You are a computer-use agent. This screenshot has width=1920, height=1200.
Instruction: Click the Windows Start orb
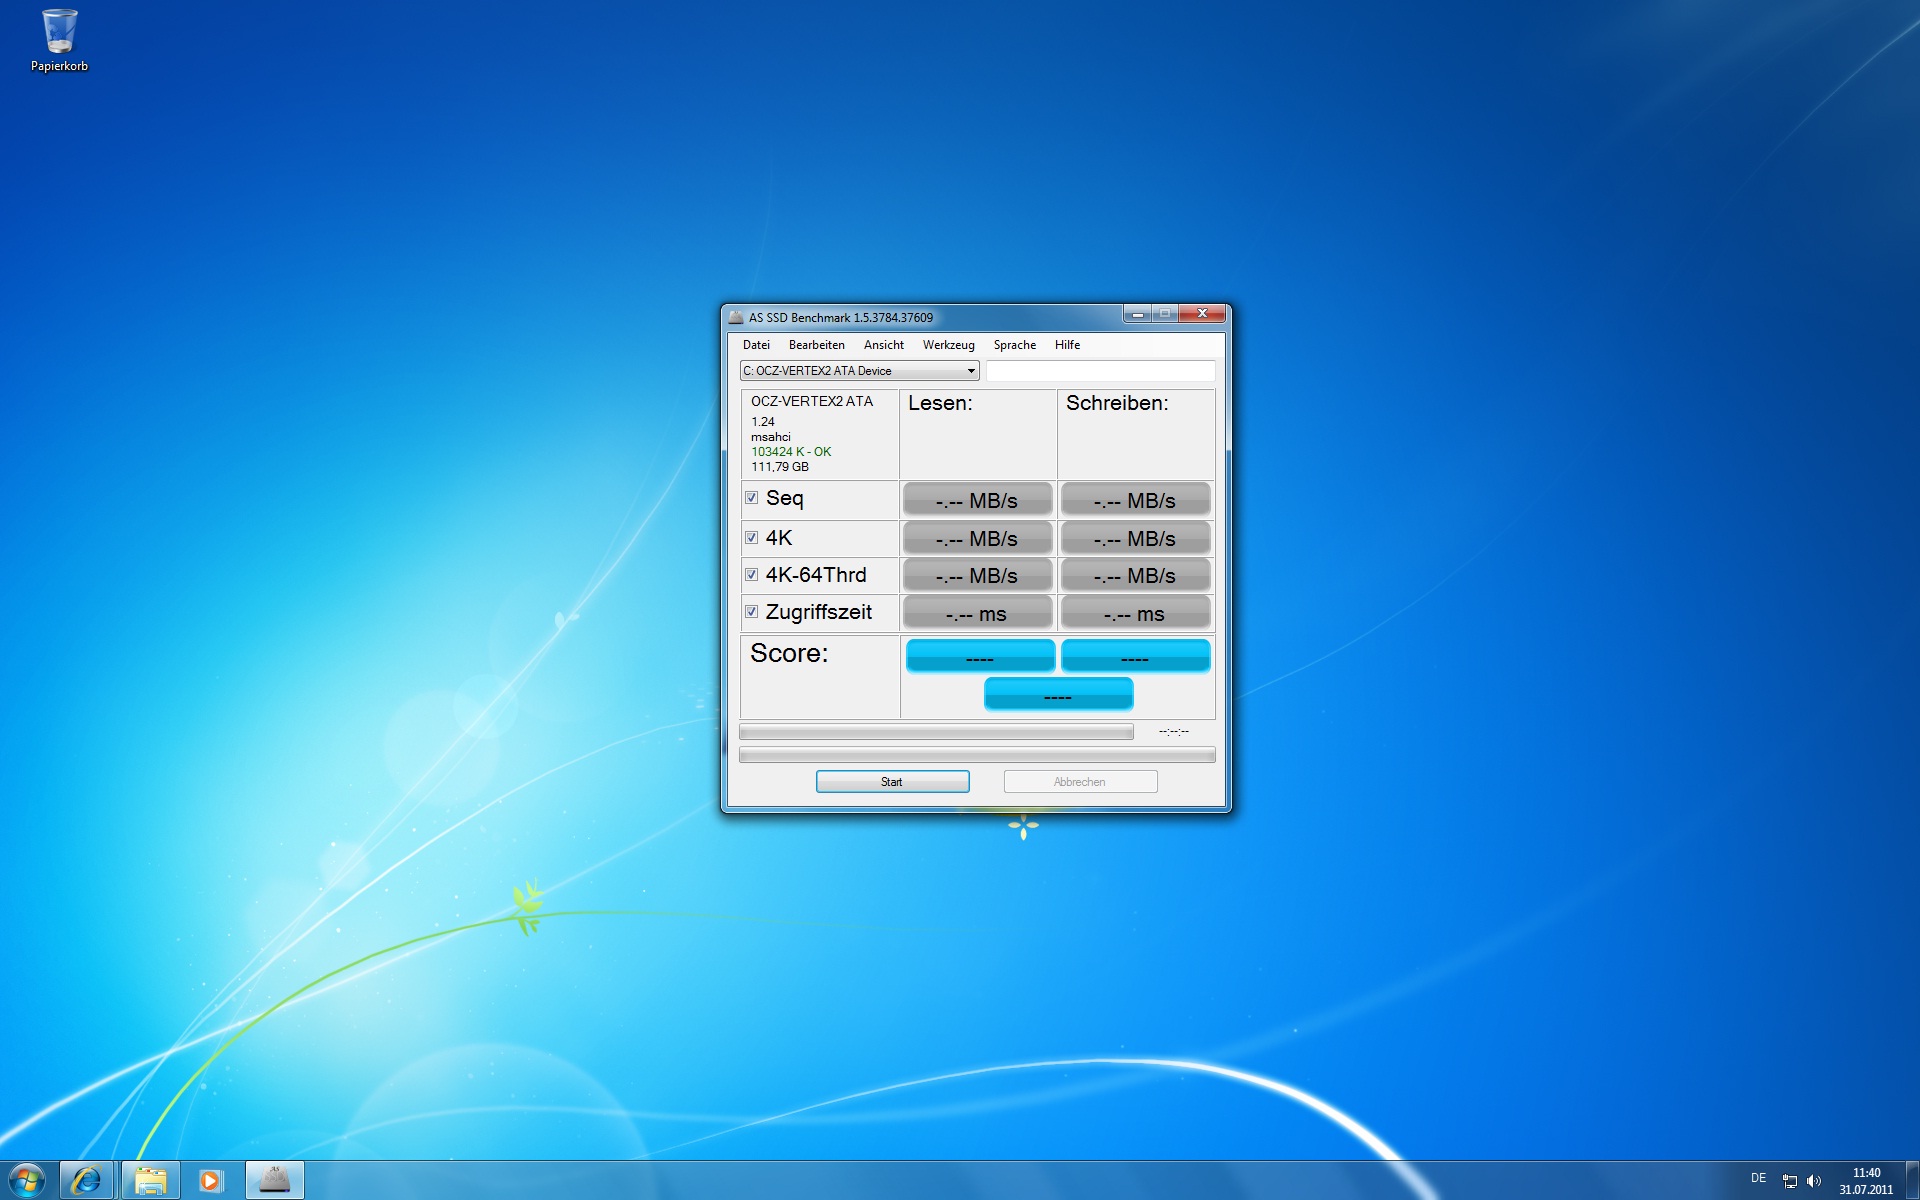27,1180
